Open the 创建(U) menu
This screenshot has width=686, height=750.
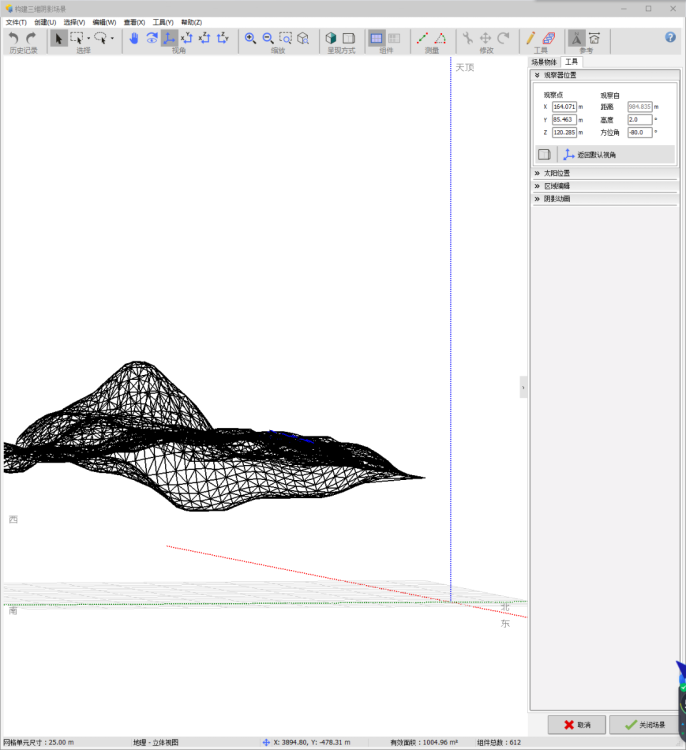click(x=45, y=22)
